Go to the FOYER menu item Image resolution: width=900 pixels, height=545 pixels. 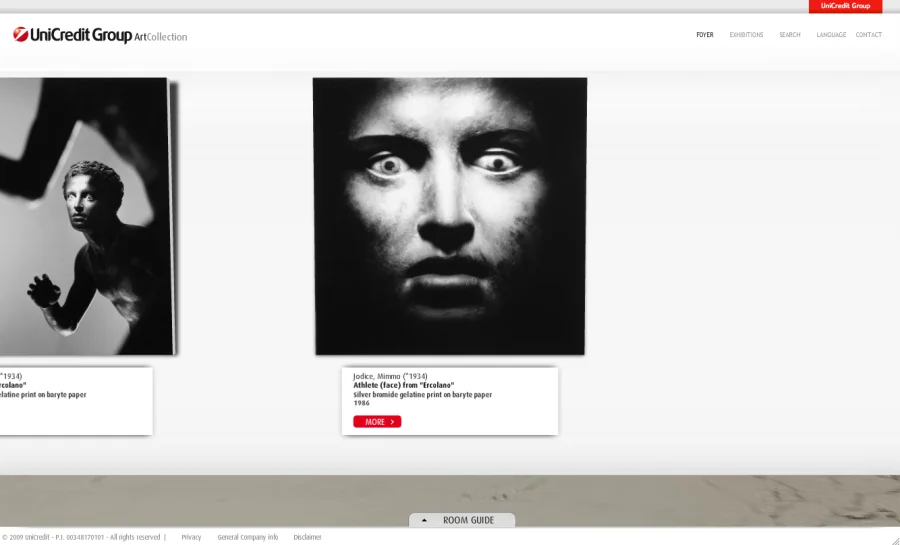point(705,35)
